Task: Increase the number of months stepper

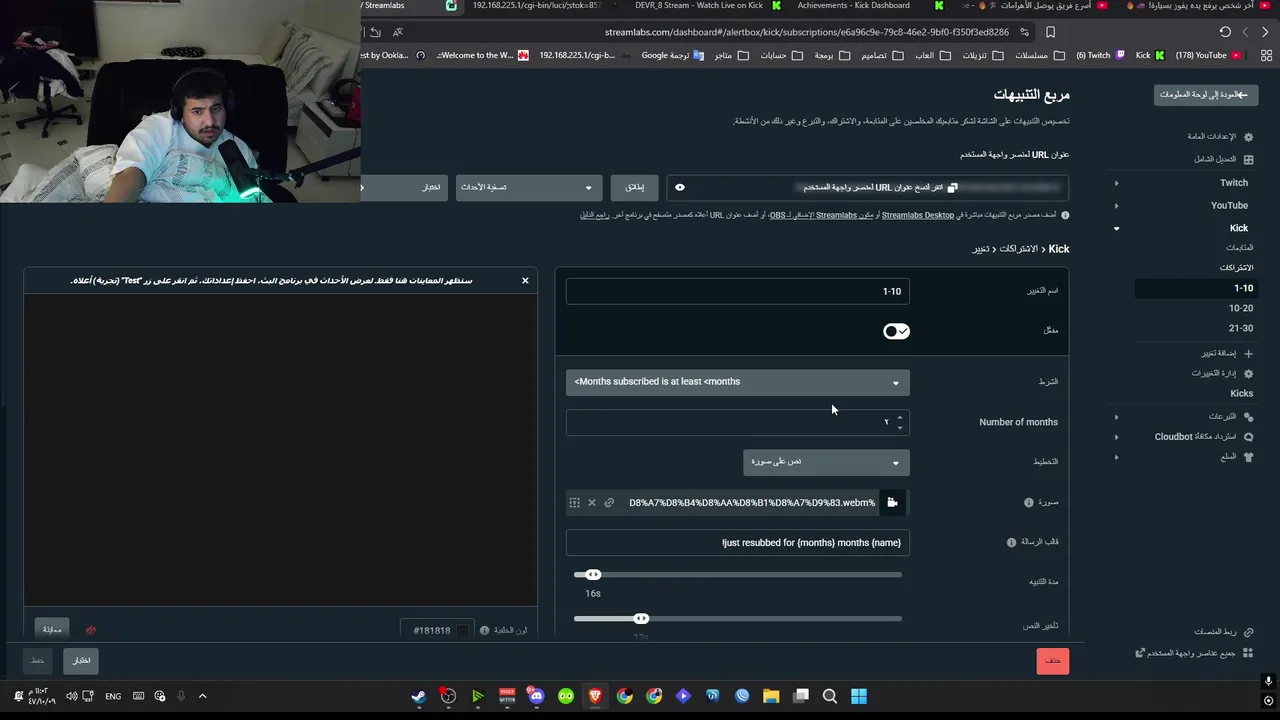Action: tap(900, 417)
